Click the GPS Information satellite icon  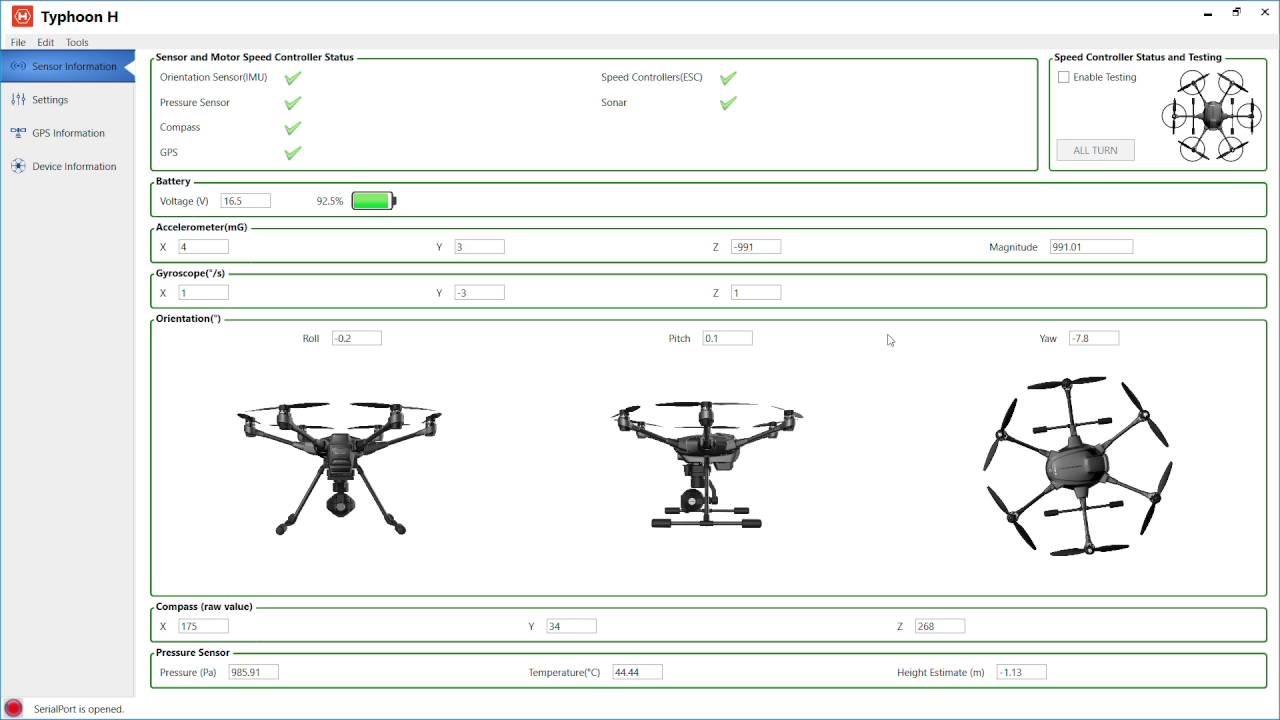(x=18, y=132)
